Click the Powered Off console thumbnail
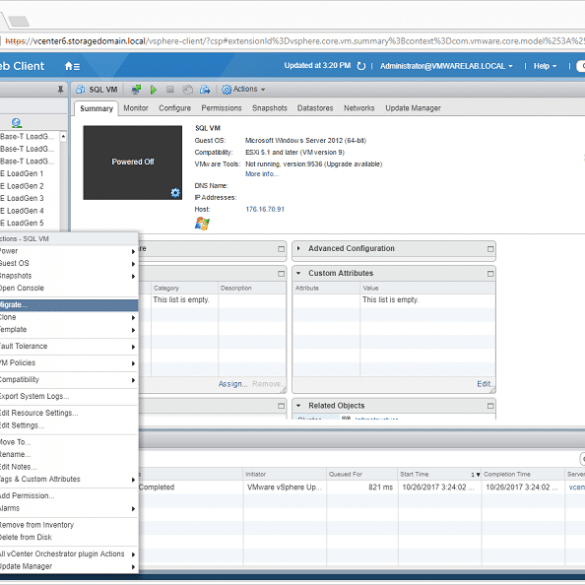The height and width of the screenshot is (585, 585). tap(132, 162)
